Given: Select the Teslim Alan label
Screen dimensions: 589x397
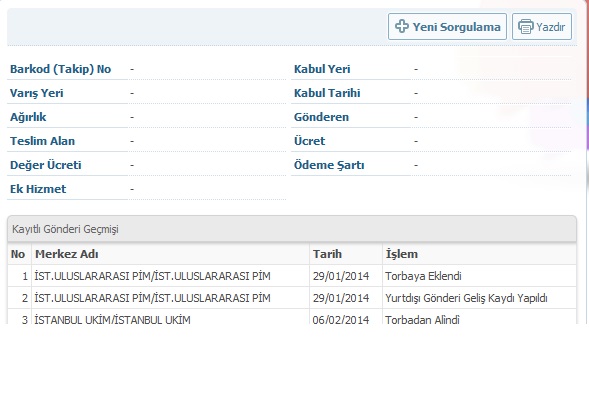Looking at the screenshot, I should (42, 141).
